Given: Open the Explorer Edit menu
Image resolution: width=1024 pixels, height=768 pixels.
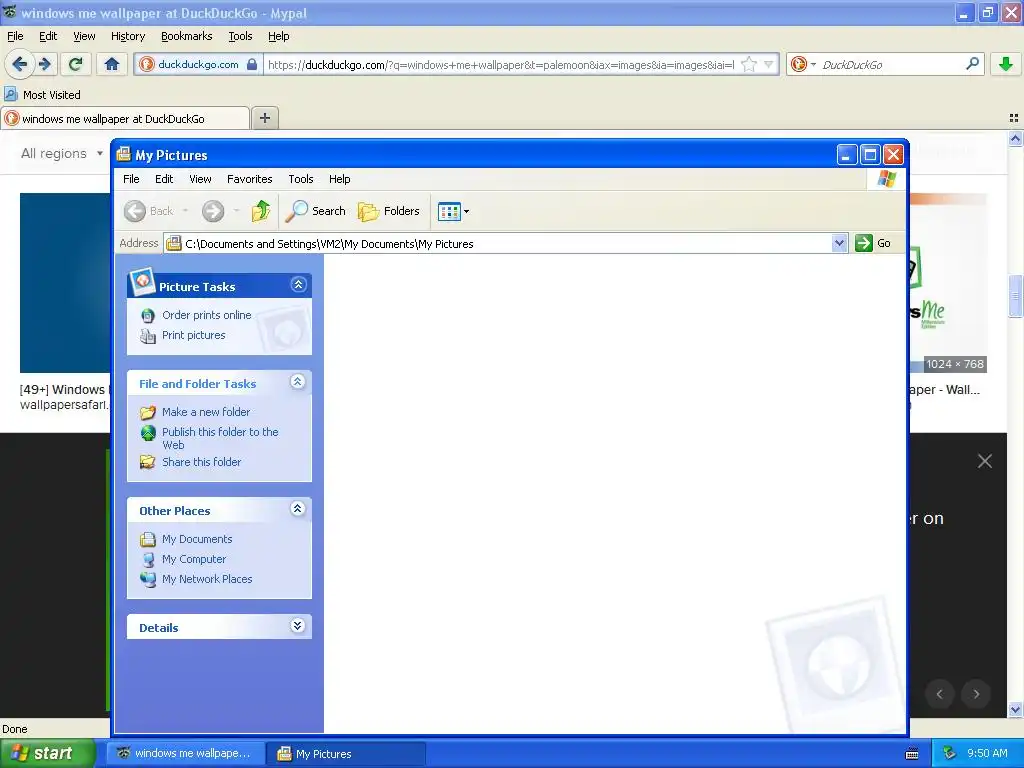Looking at the screenshot, I should coord(164,179).
